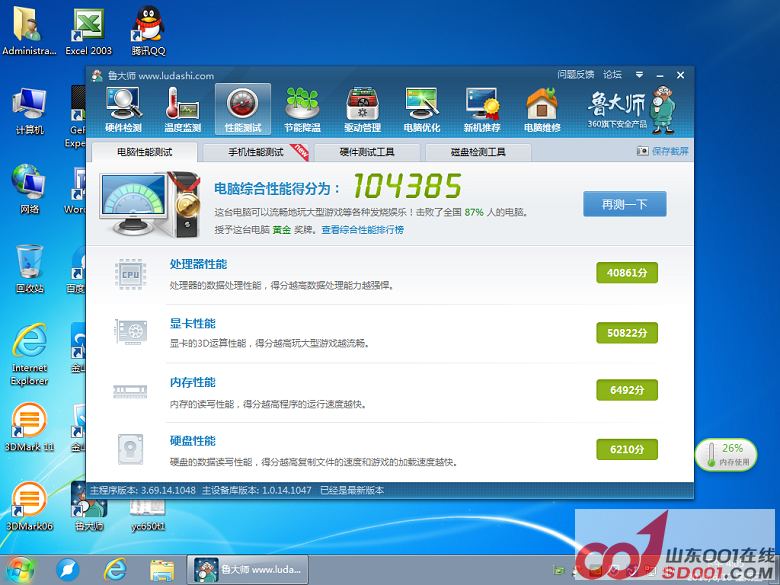The height and width of the screenshot is (585, 780).
Task: Click the 6210分 disk score
Action: 627,449
